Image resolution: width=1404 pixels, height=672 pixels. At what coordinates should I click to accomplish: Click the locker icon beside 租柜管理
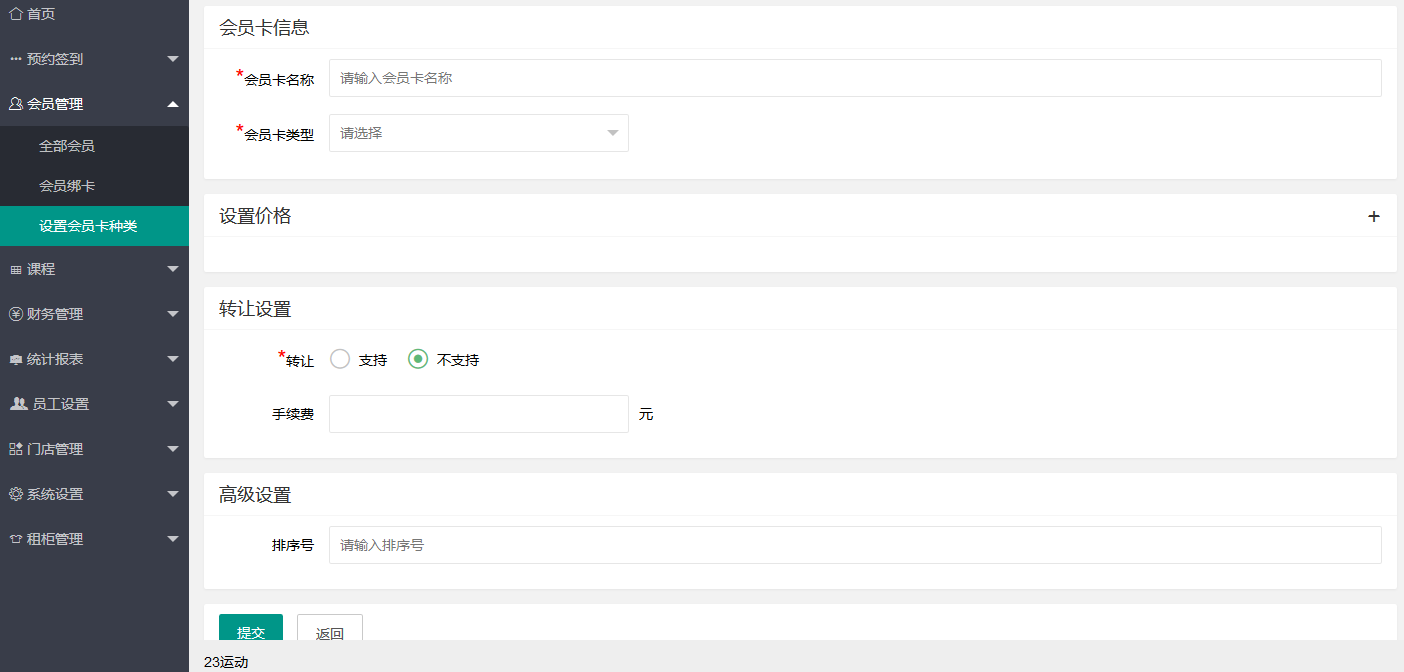(x=16, y=539)
